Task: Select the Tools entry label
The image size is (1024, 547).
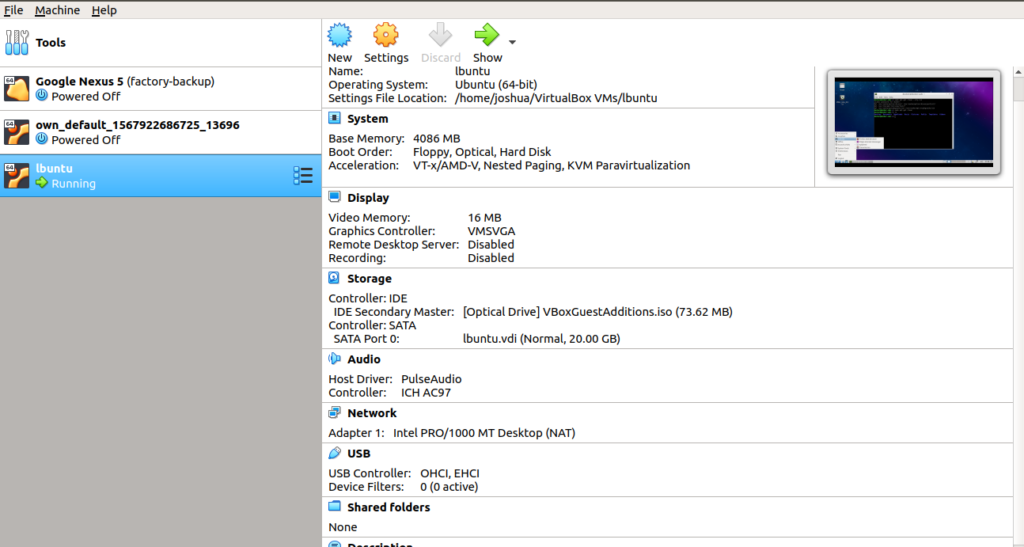Action: tap(51, 42)
